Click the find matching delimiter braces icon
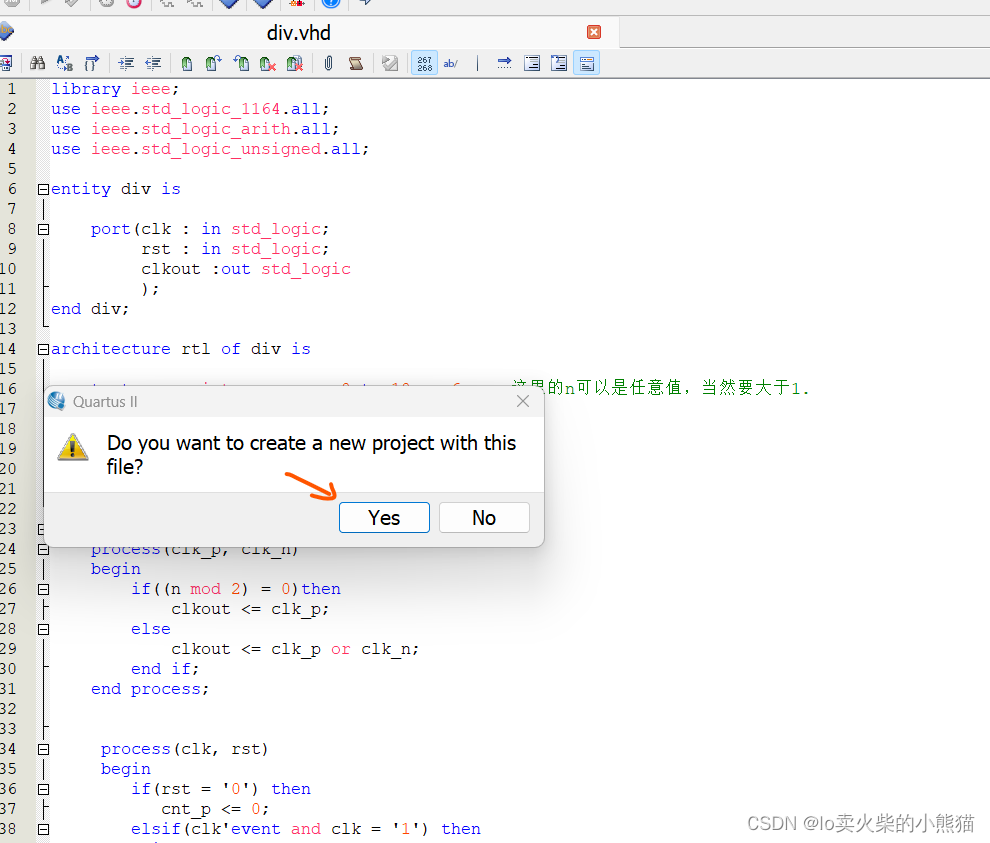Image resolution: width=990 pixels, height=843 pixels. [x=92, y=63]
